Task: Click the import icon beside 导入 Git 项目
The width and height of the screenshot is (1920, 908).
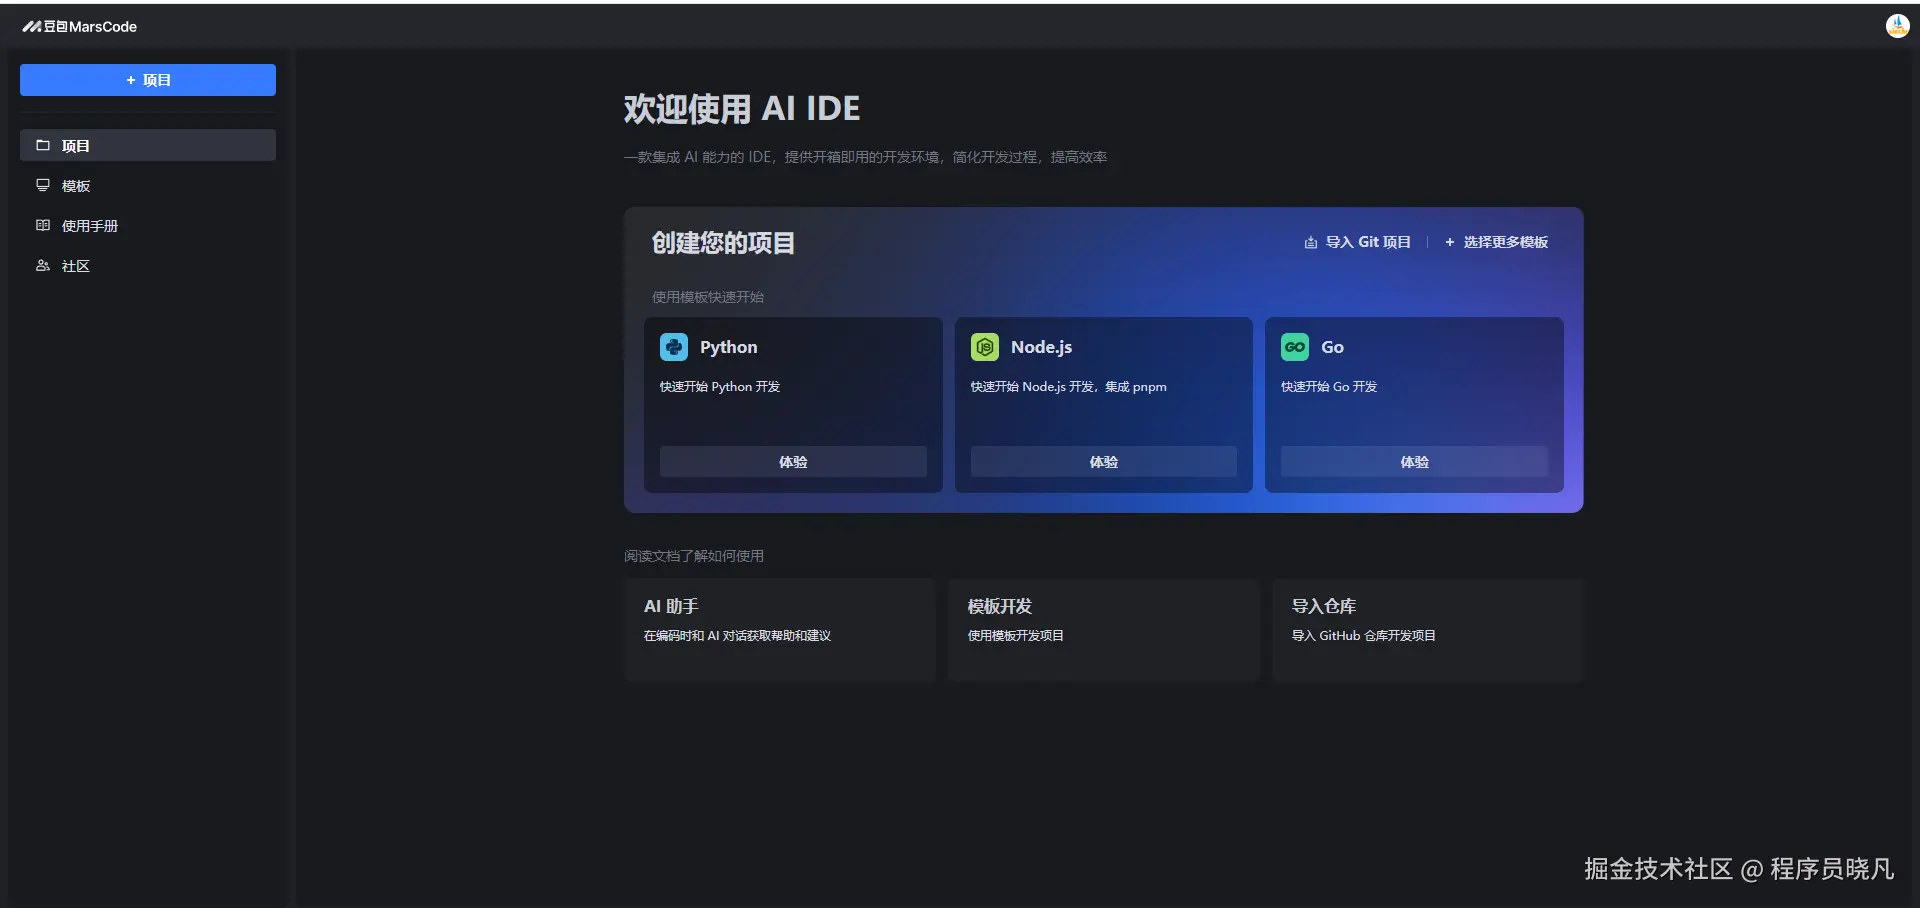Action: [x=1310, y=241]
